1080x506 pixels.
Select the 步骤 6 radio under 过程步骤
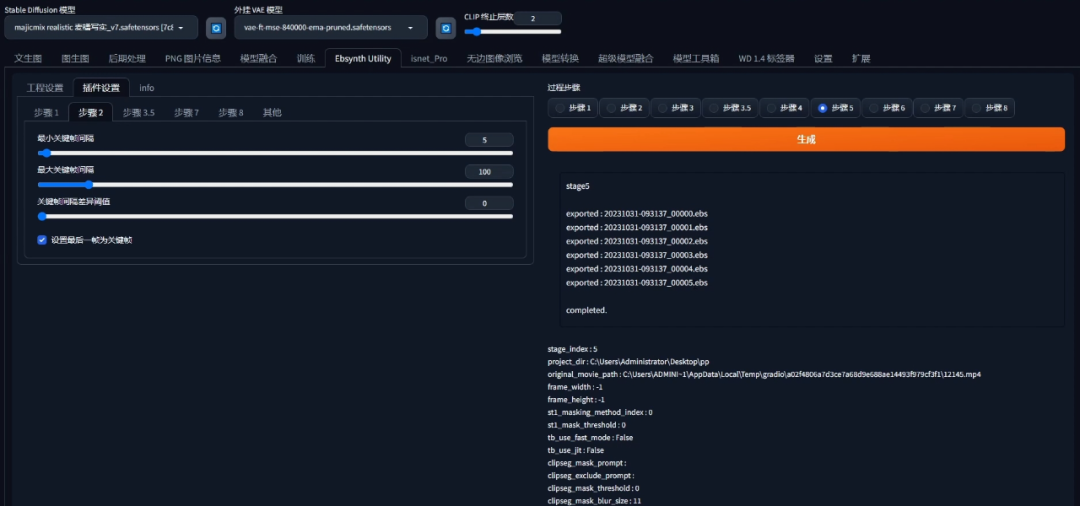887,108
